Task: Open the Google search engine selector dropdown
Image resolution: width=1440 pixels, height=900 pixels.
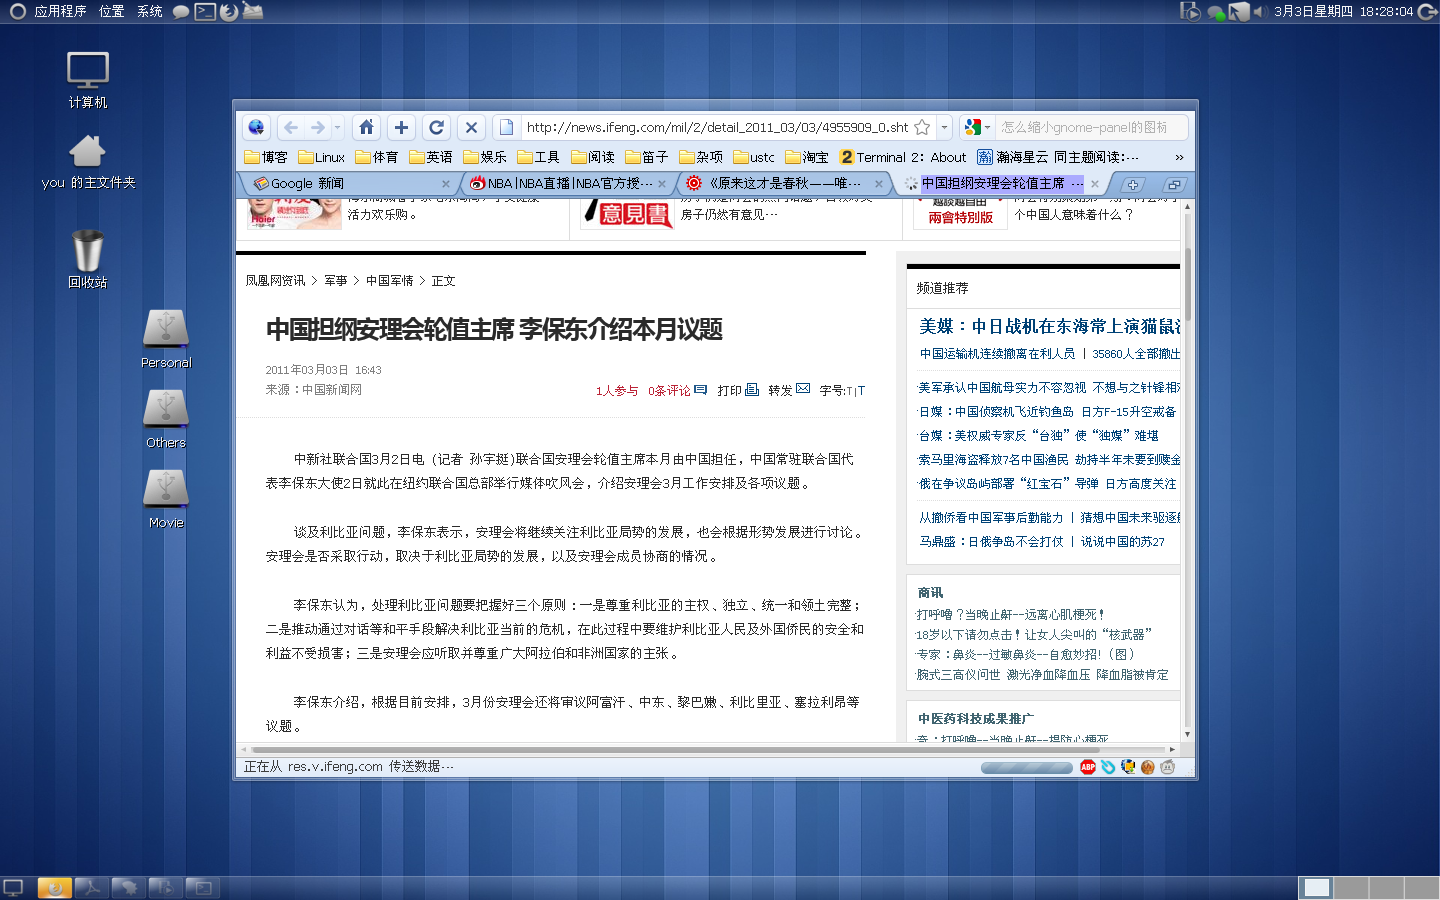Action: click(977, 127)
